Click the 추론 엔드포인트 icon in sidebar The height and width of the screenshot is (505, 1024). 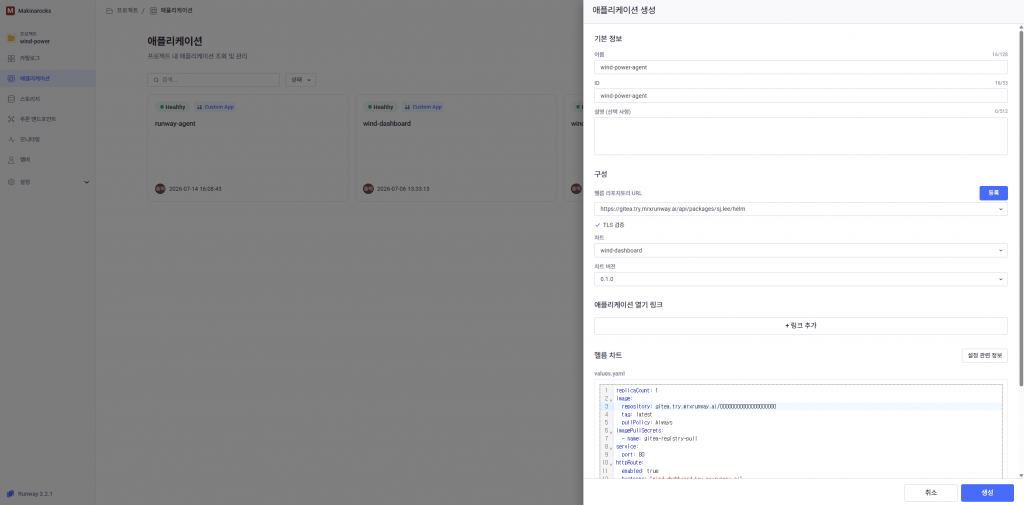point(11,119)
